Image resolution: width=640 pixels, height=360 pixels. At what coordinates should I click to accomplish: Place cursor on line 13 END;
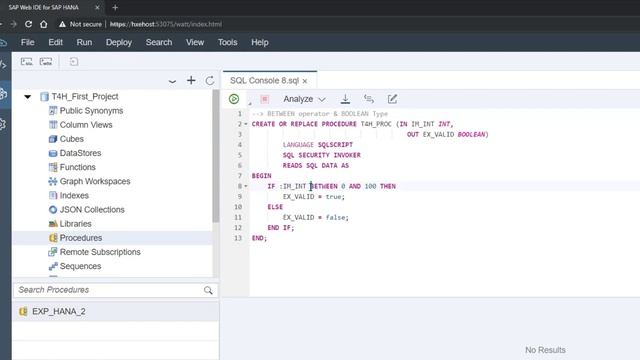(259, 238)
